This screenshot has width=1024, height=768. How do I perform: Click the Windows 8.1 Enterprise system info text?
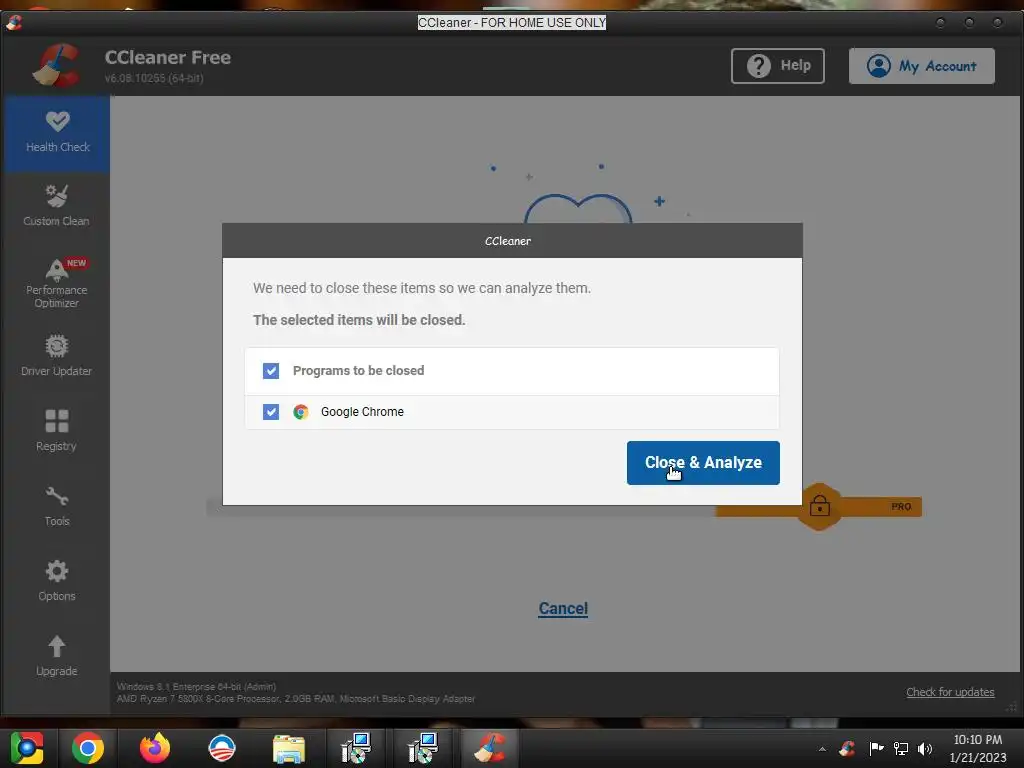coord(196,686)
